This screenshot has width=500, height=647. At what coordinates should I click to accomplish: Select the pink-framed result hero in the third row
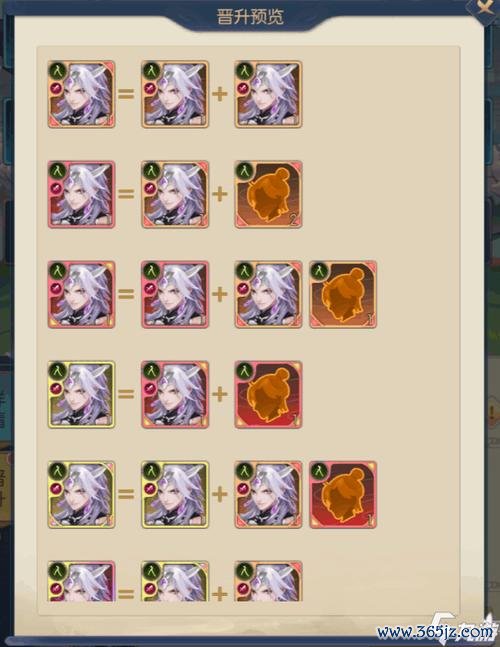click(81, 294)
